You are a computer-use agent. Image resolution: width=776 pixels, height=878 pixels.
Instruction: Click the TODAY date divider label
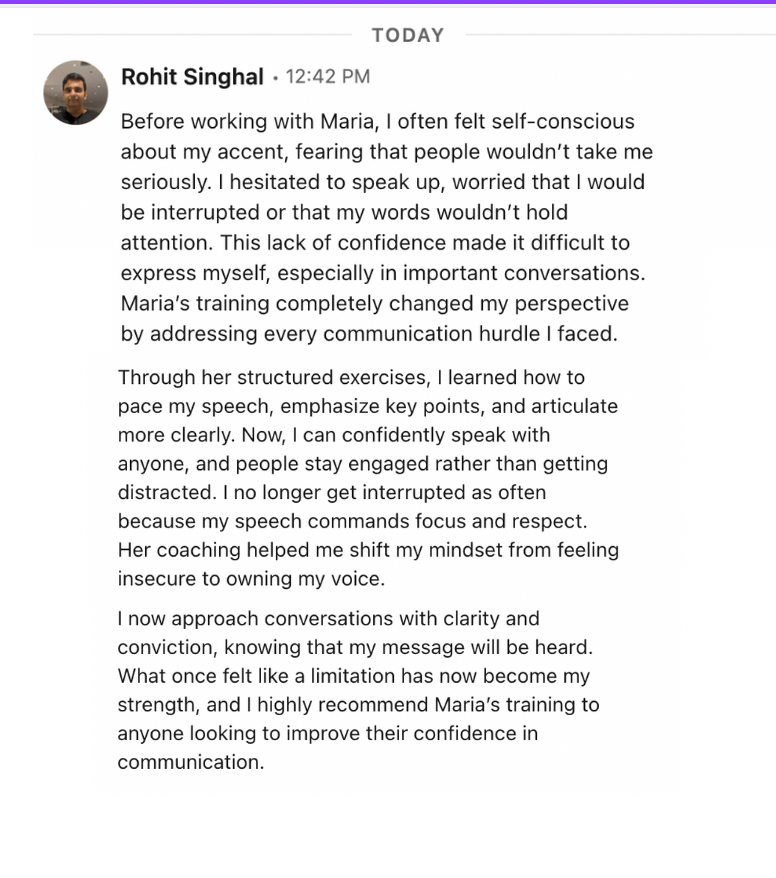click(x=408, y=35)
